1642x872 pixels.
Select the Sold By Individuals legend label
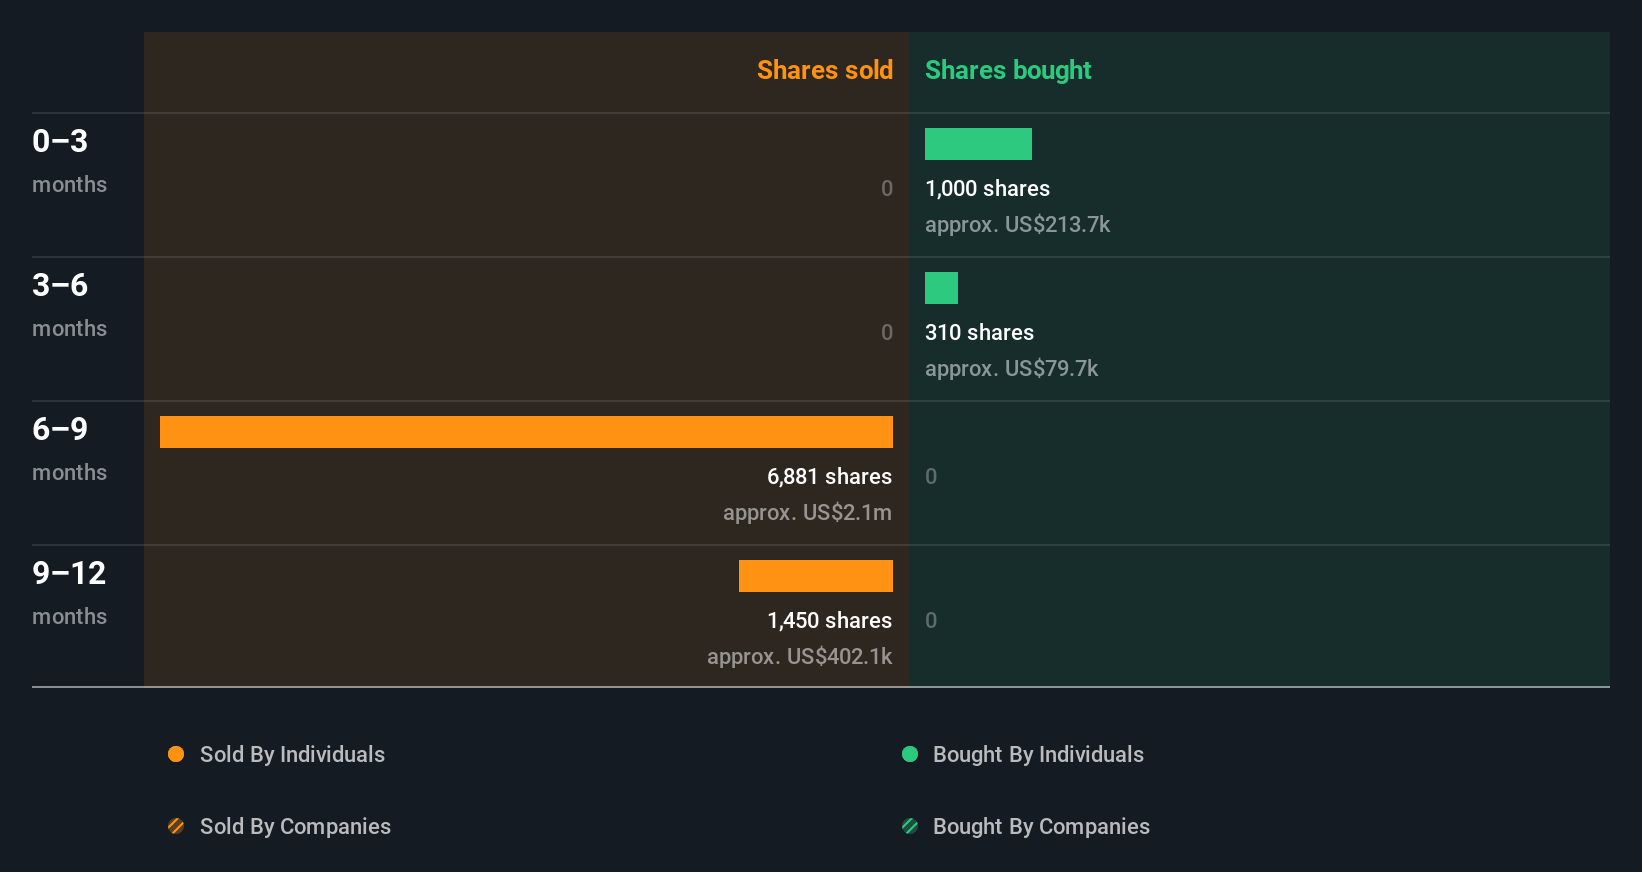click(292, 754)
